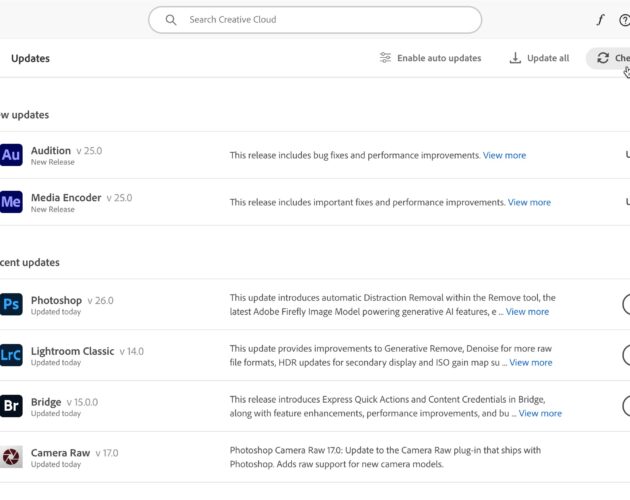Open the help question mark icon

tap(625, 20)
